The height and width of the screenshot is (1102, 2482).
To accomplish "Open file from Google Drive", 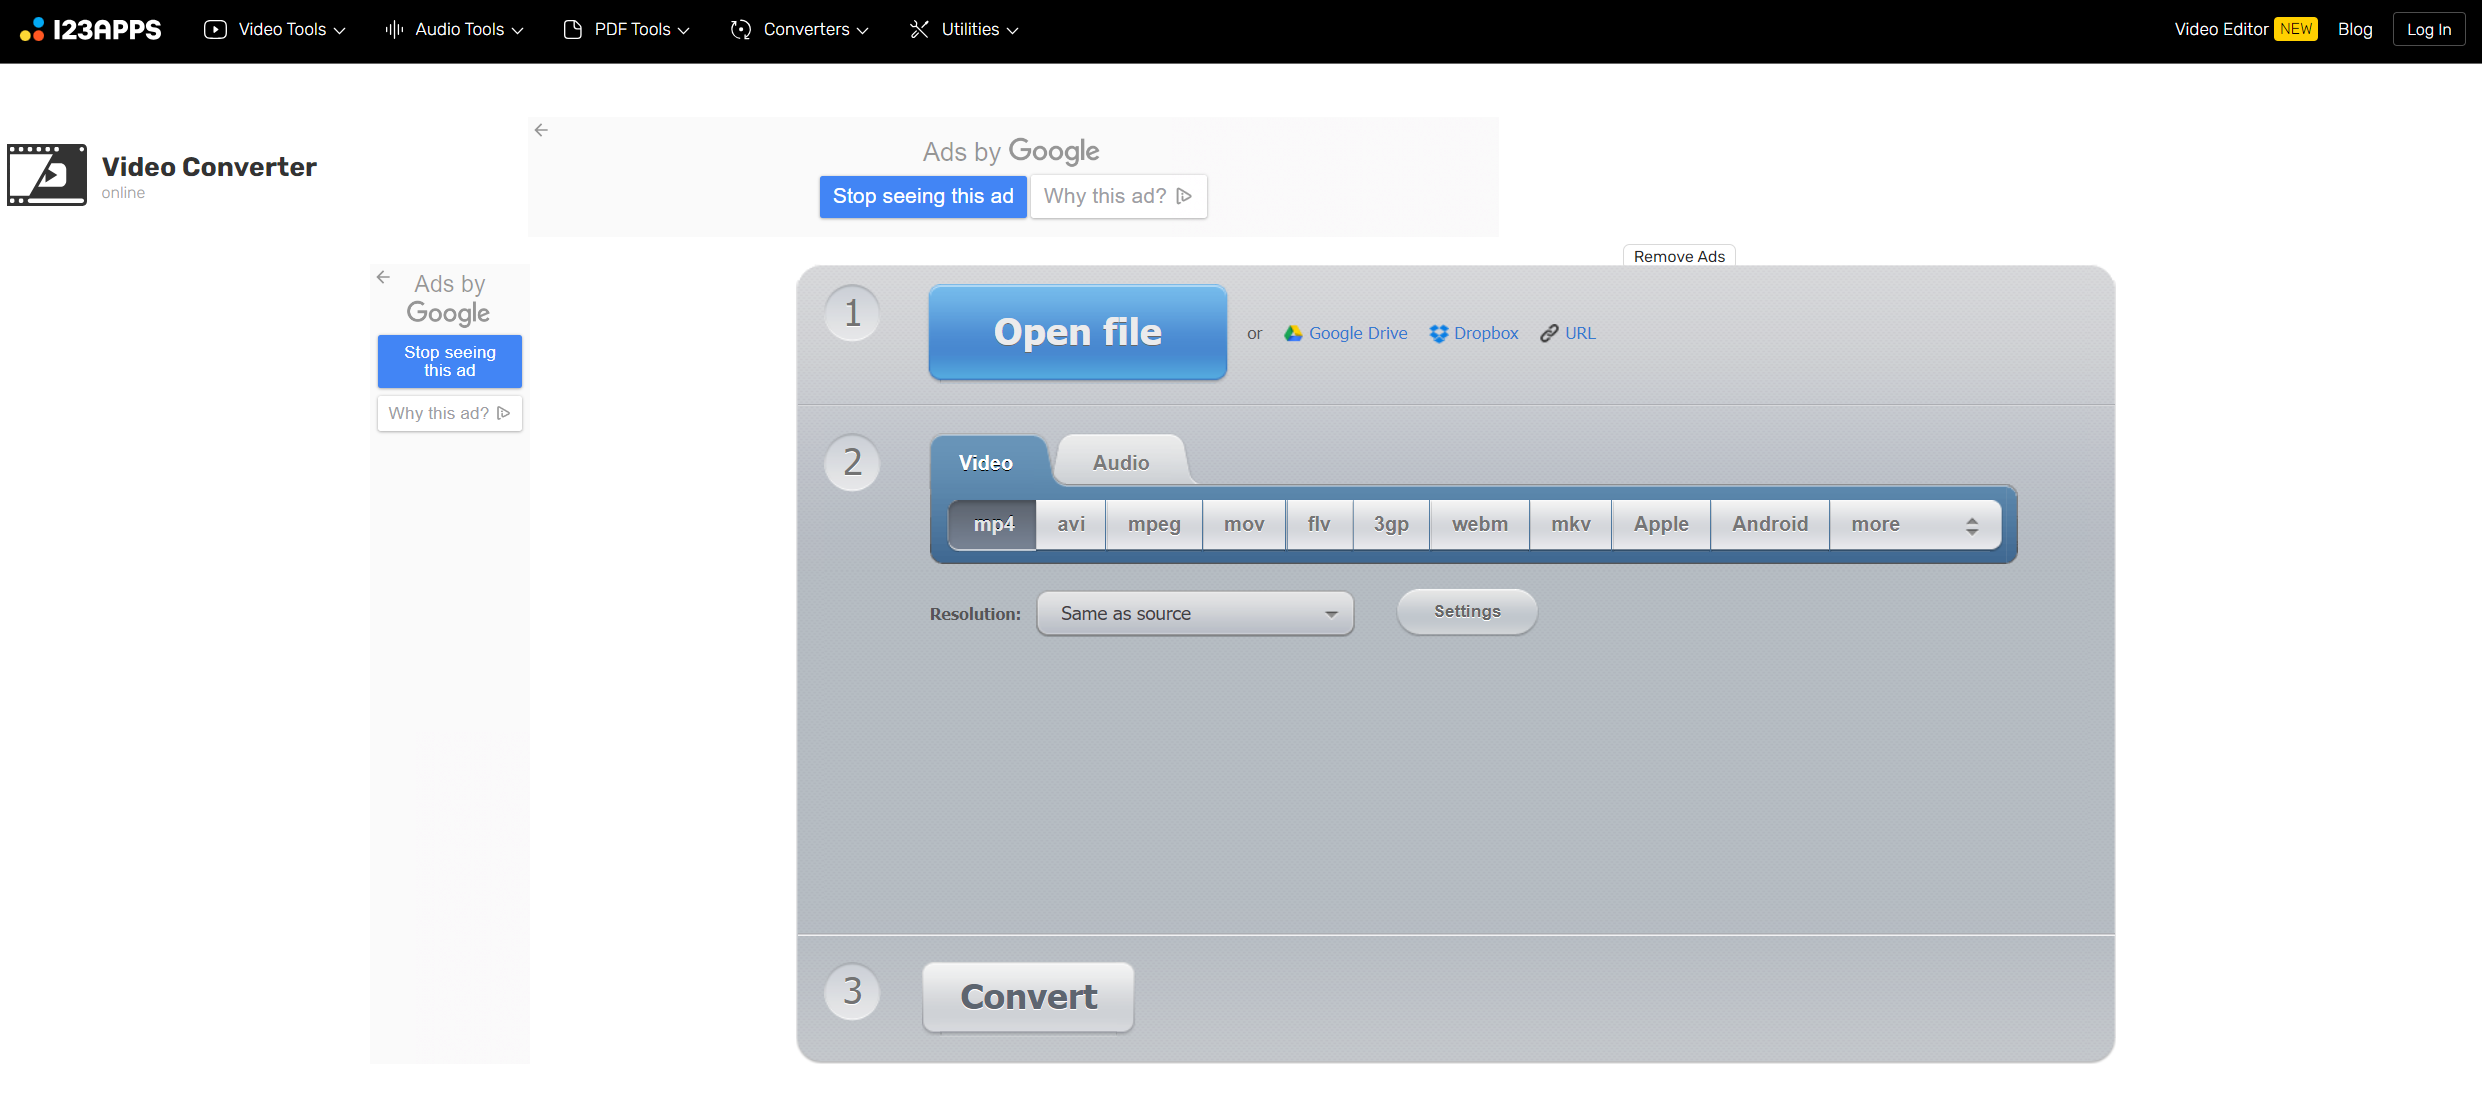I will (x=1344, y=333).
